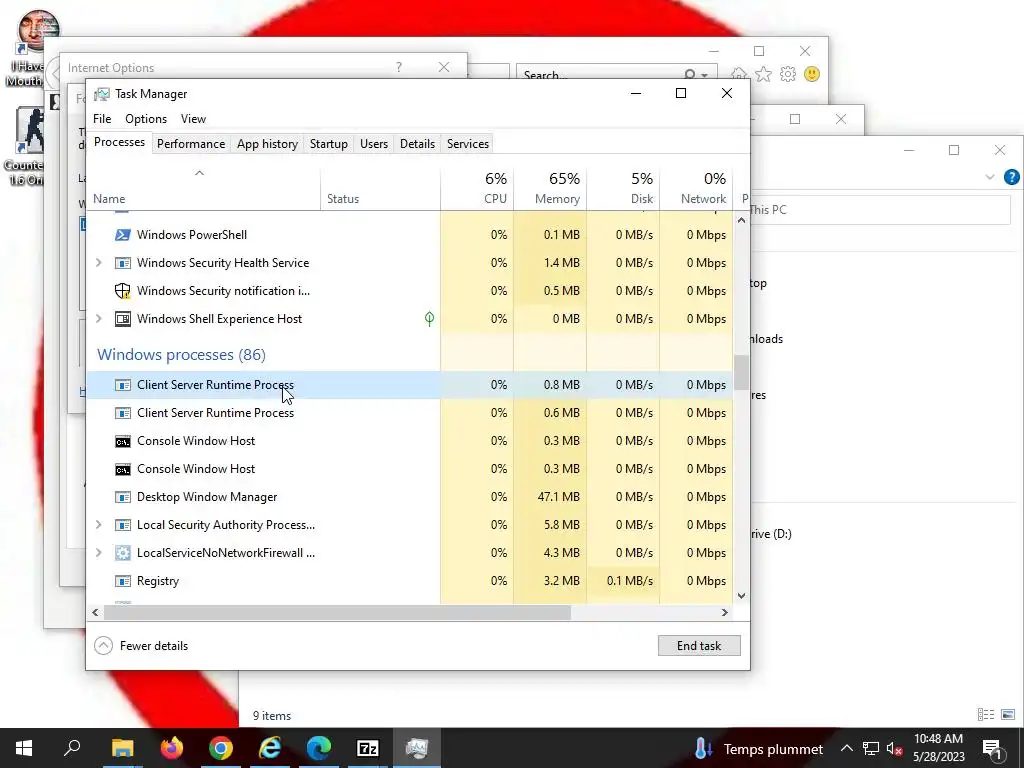Image resolution: width=1024 pixels, height=768 pixels.
Task: Collapse Task Manager with Fewer details
Action: coord(141,646)
